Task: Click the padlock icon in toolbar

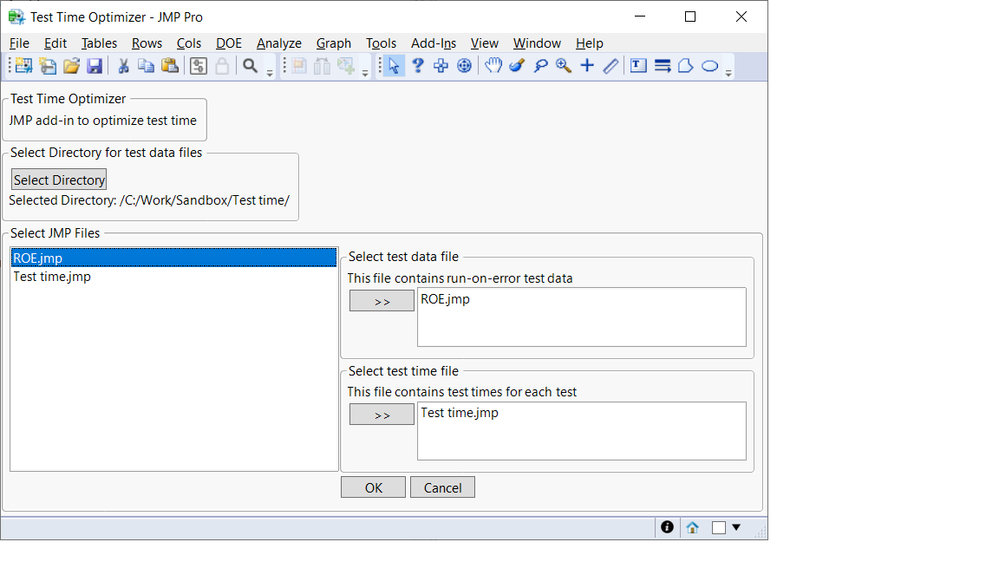Action: (222, 66)
